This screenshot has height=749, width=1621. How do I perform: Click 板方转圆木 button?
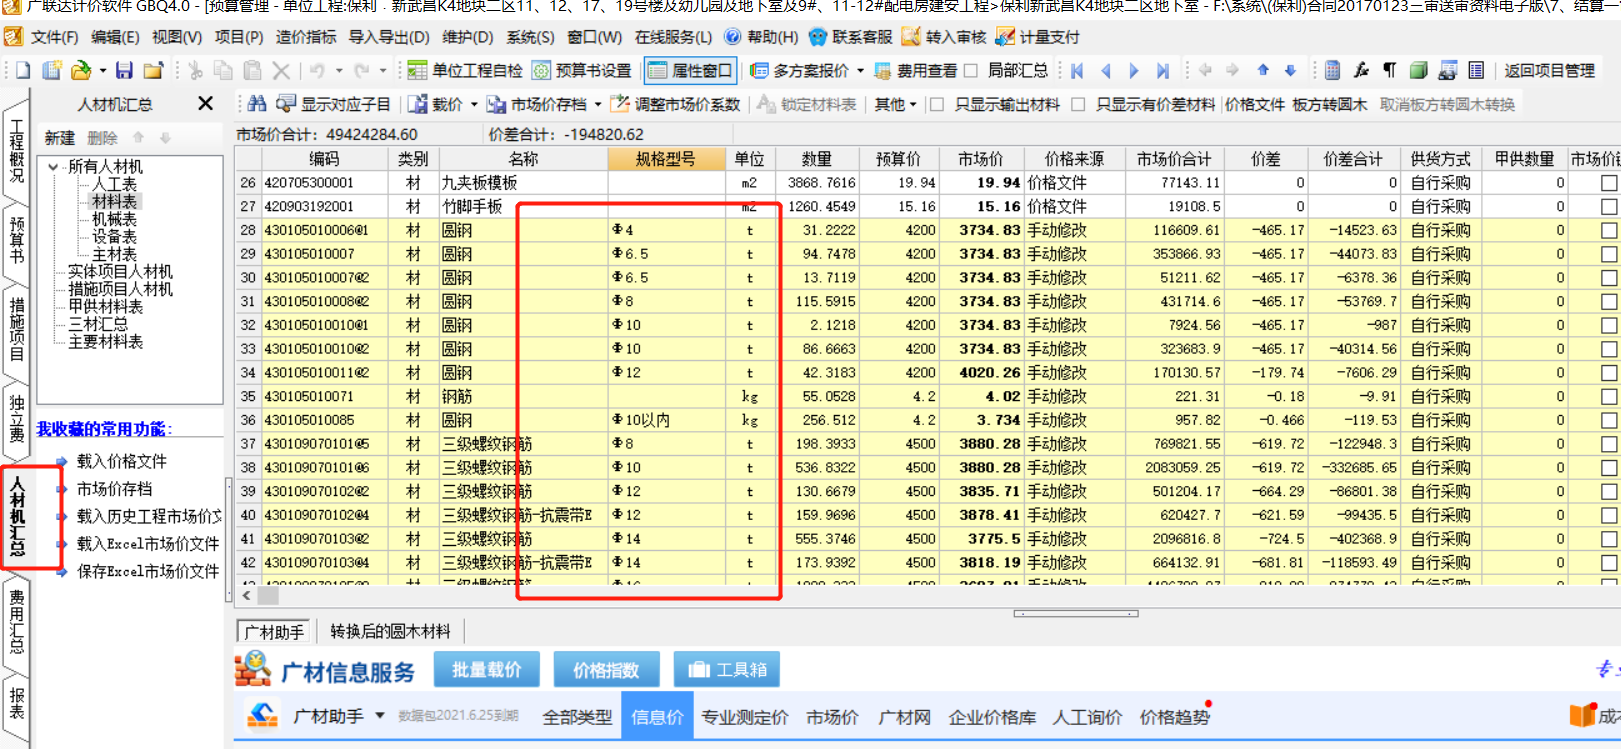click(x=1329, y=104)
